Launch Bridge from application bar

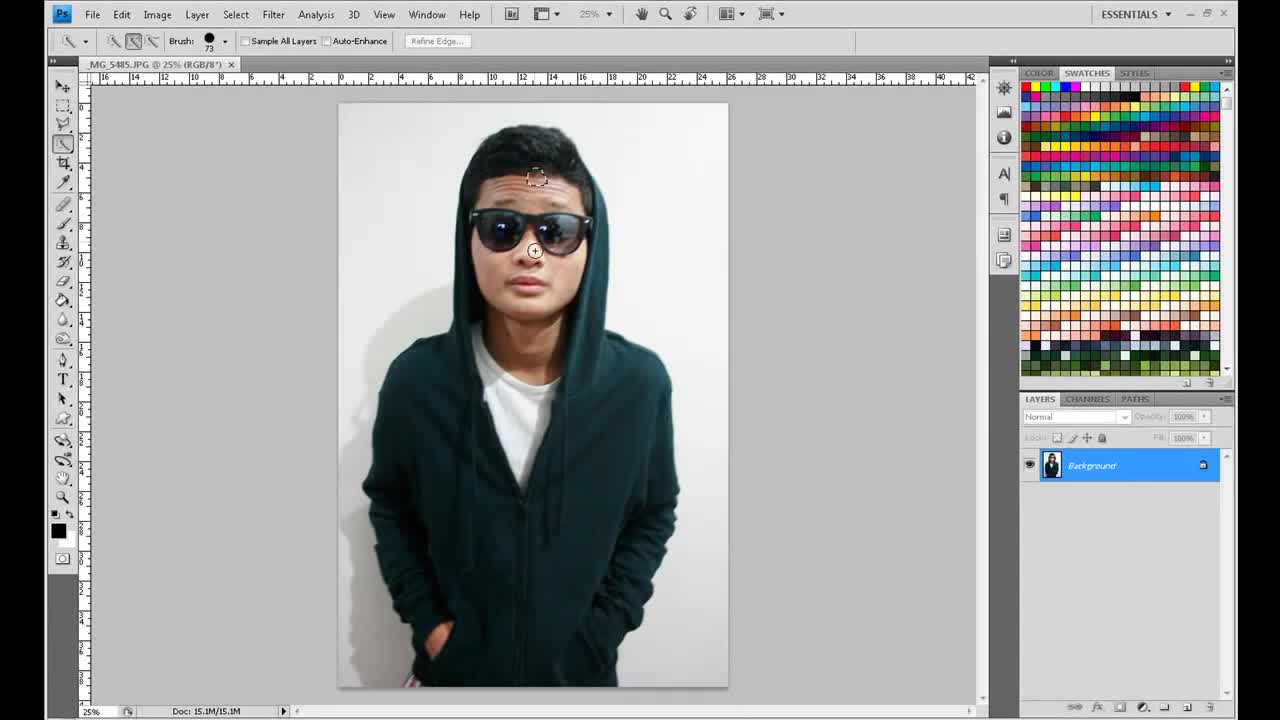pyautogui.click(x=512, y=14)
